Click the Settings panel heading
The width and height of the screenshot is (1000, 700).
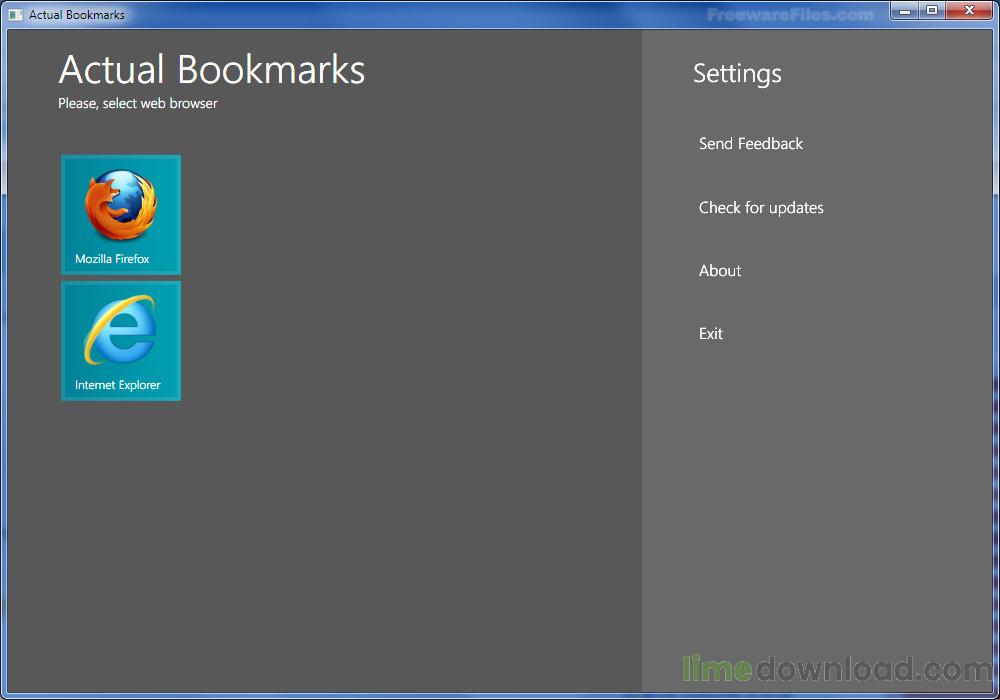click(737, 74)
